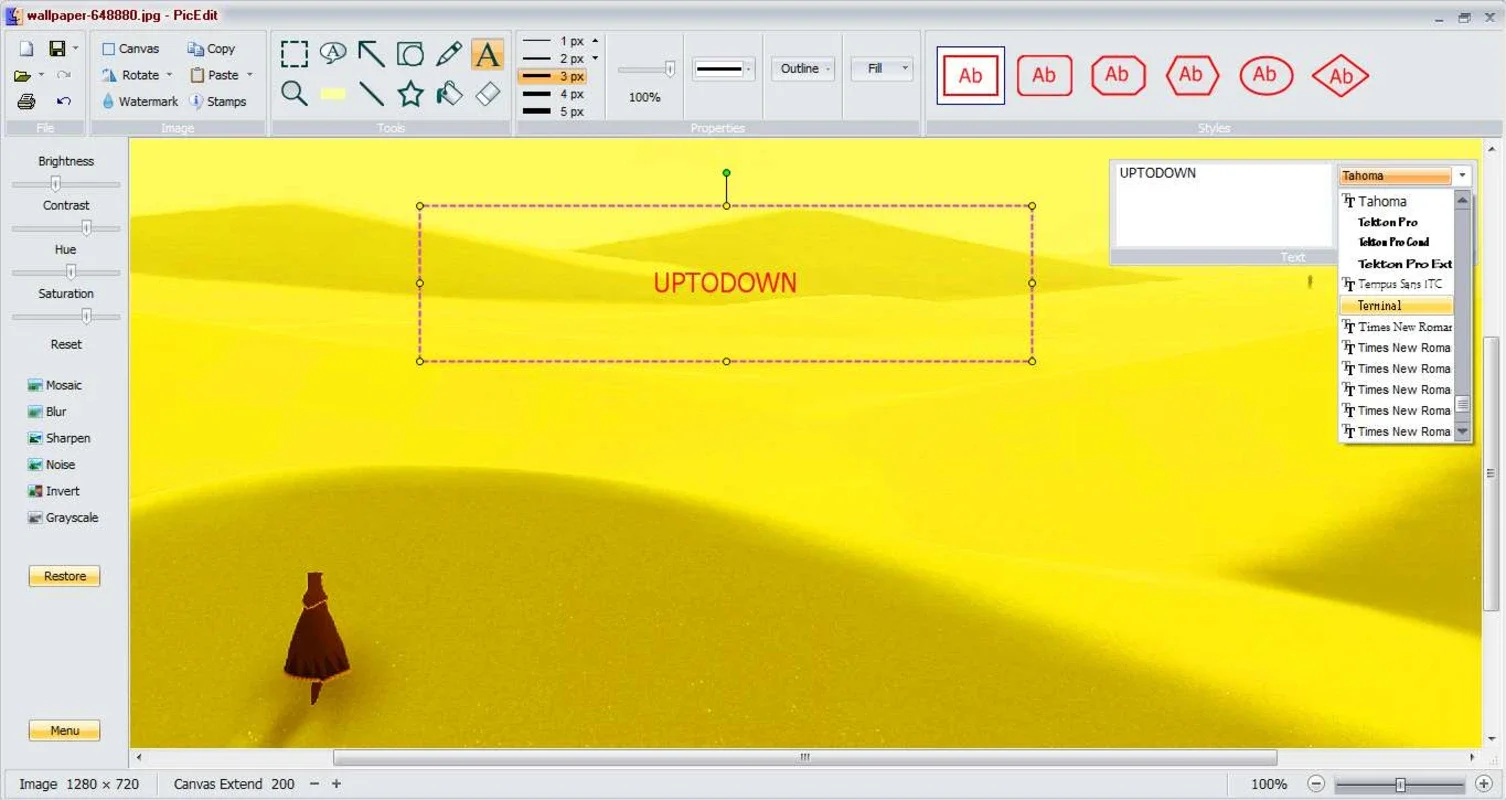
Task: Apply the Invert effect
Action: click(55, 491)
